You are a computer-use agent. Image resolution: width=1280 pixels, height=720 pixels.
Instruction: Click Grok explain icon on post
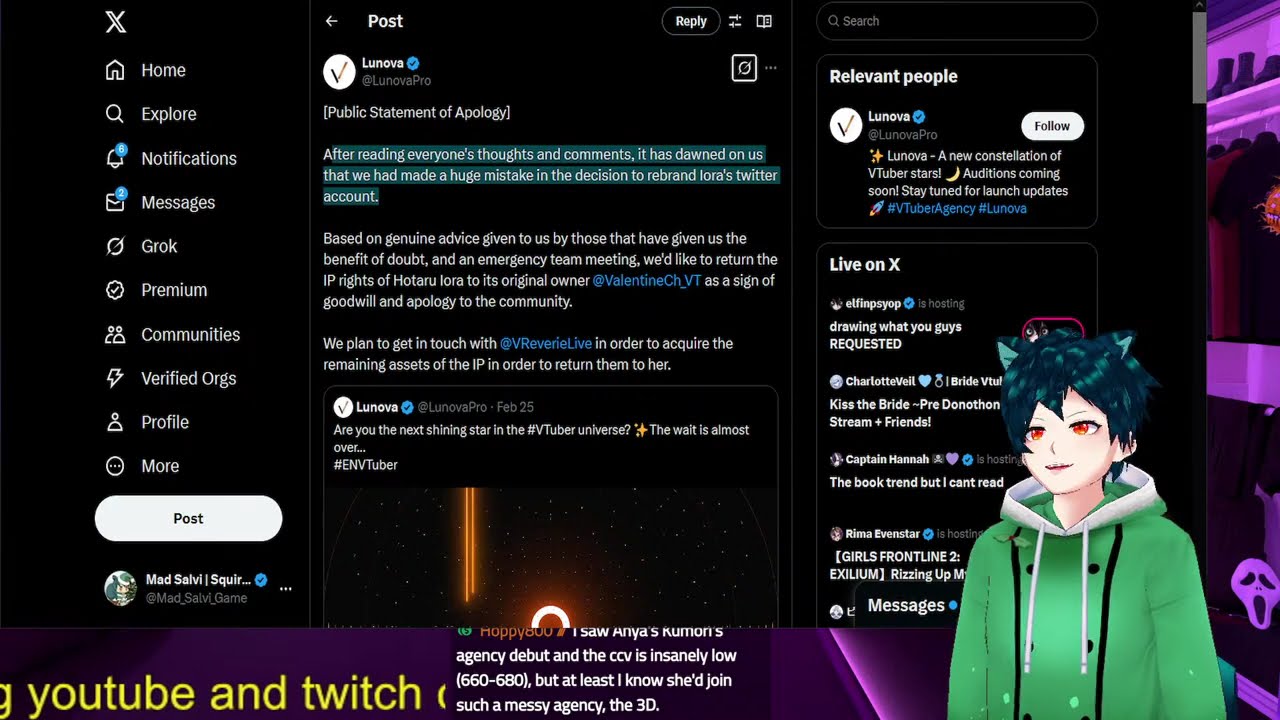744,68
